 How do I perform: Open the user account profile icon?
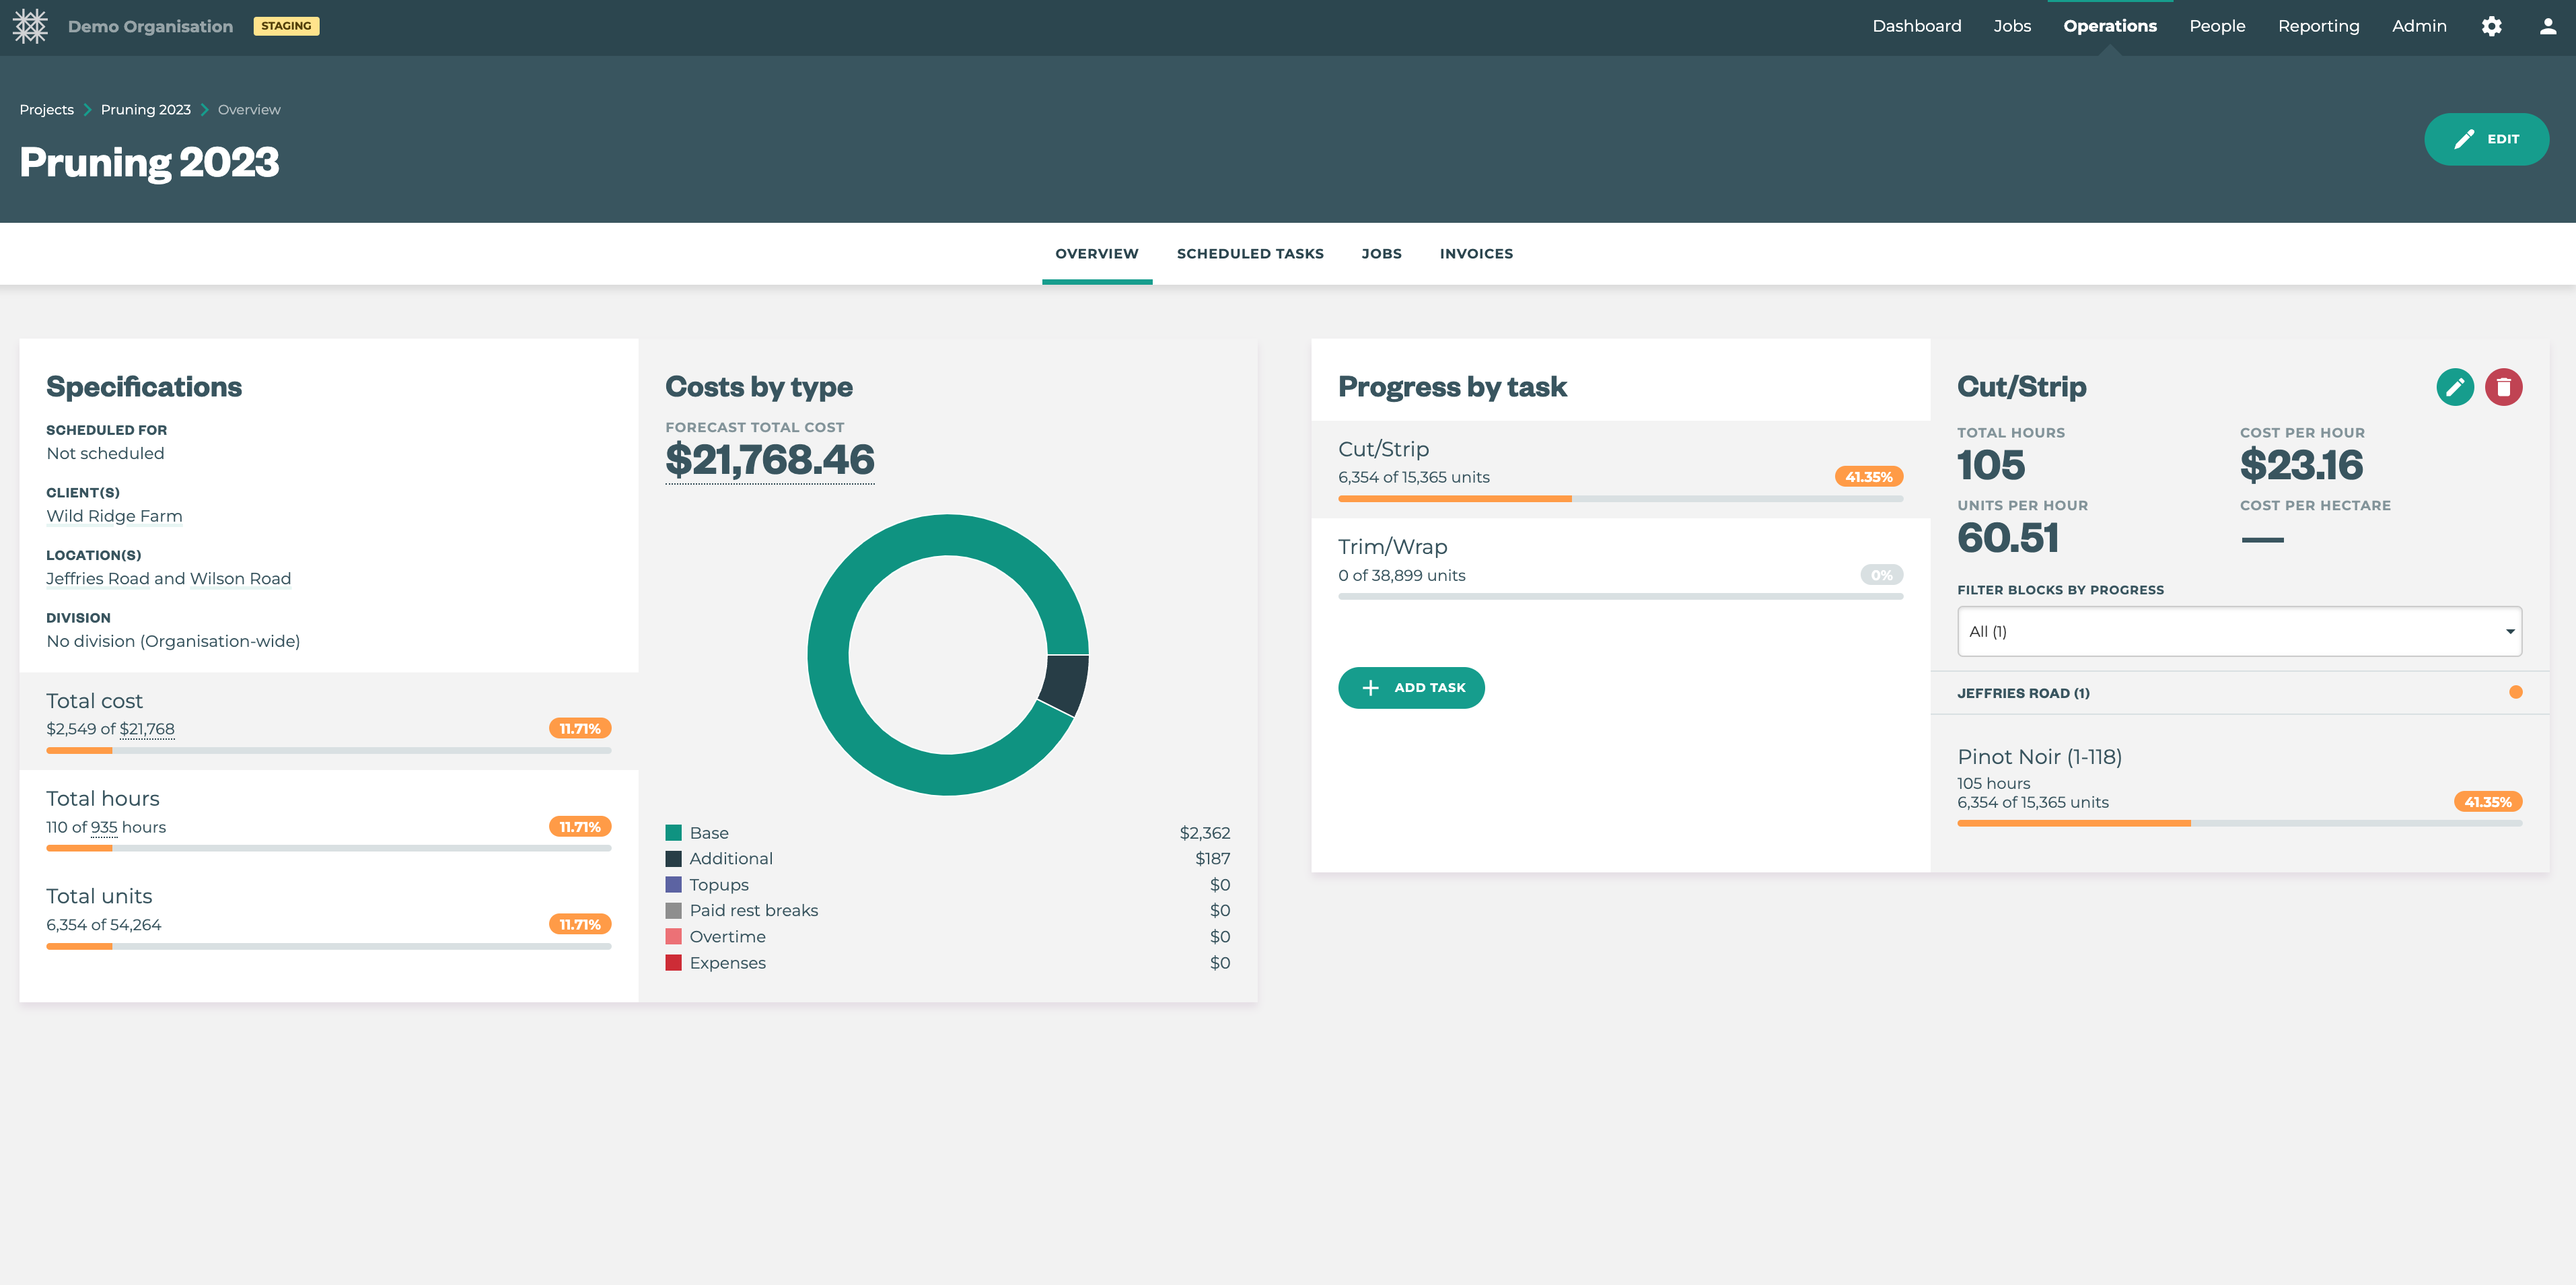[x=2547, y=26]
